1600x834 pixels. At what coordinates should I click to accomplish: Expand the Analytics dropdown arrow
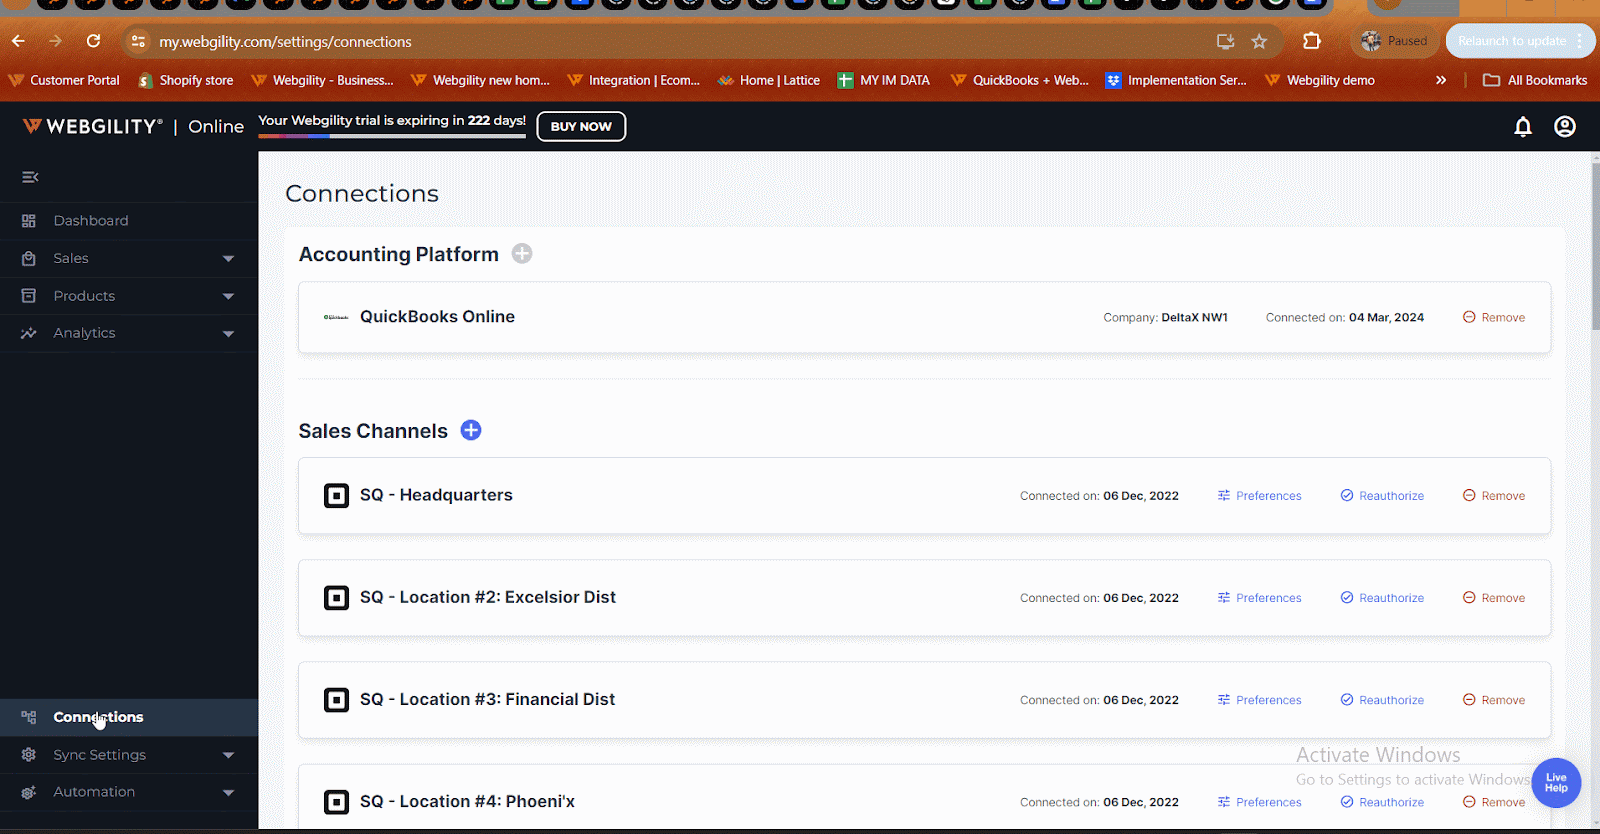click(x=228, y=334)
